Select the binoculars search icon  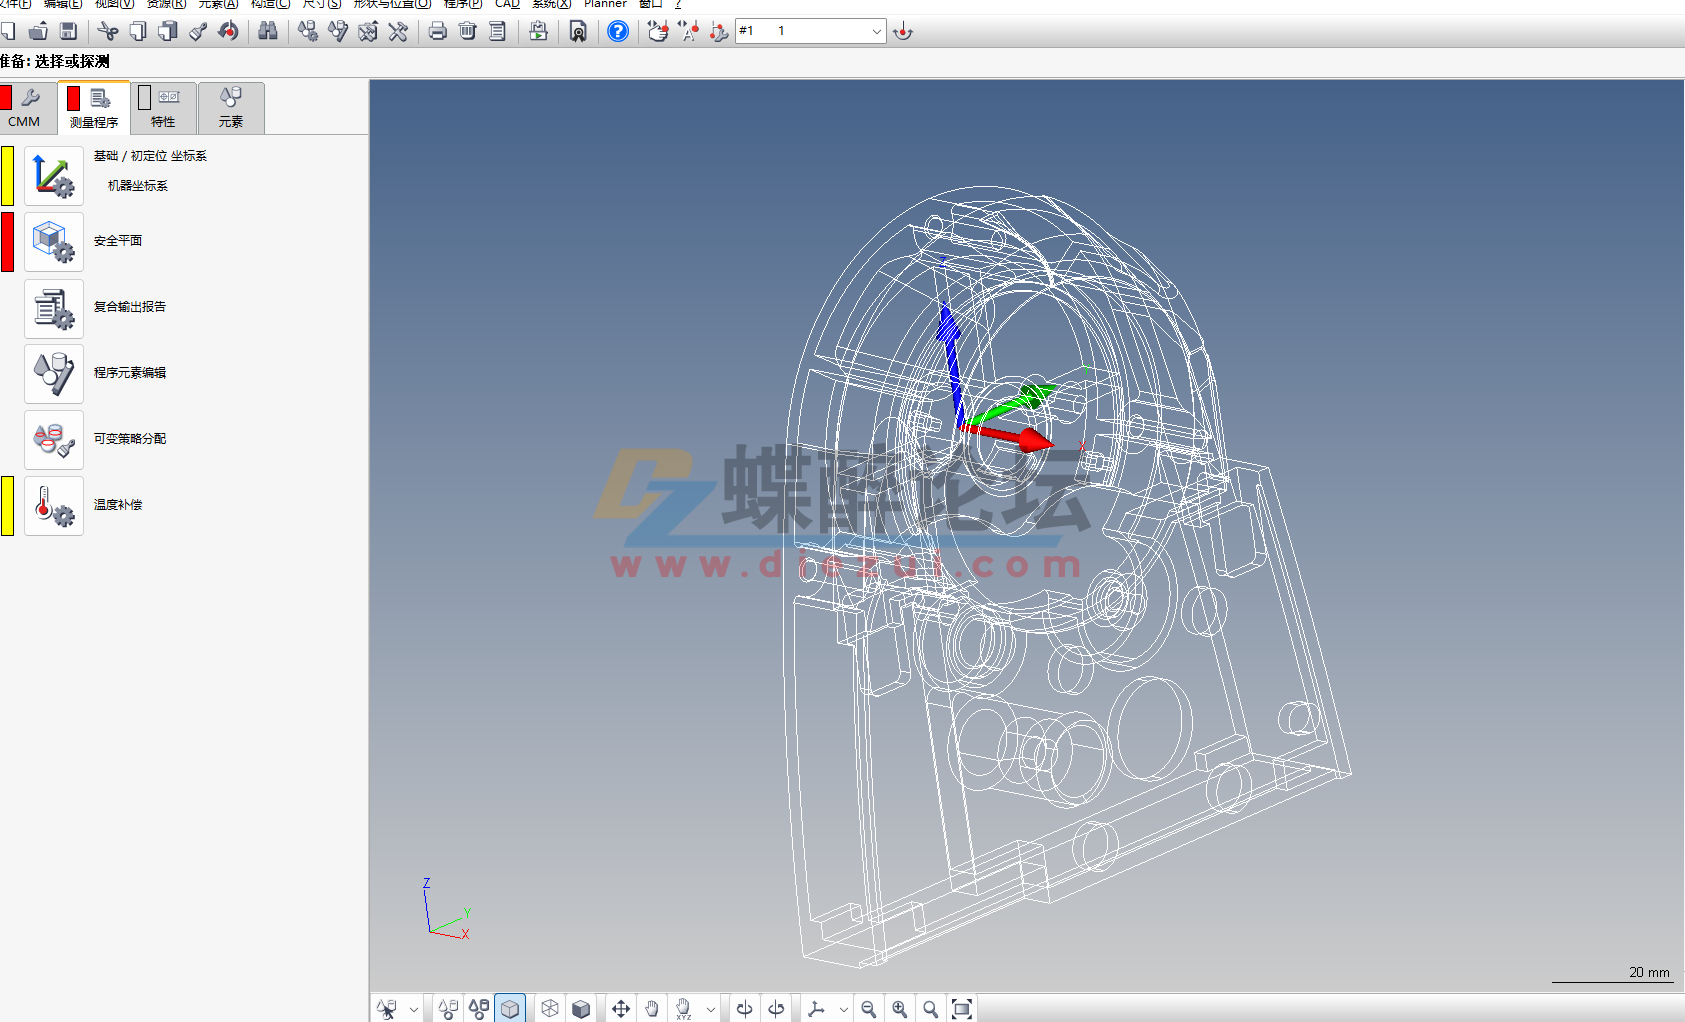click(x=268, y=31)
